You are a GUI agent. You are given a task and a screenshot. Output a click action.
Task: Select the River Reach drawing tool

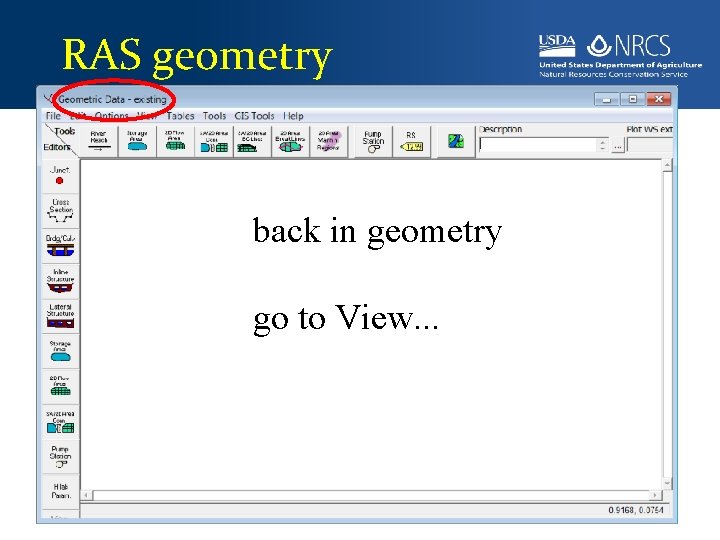click(99, 141)
